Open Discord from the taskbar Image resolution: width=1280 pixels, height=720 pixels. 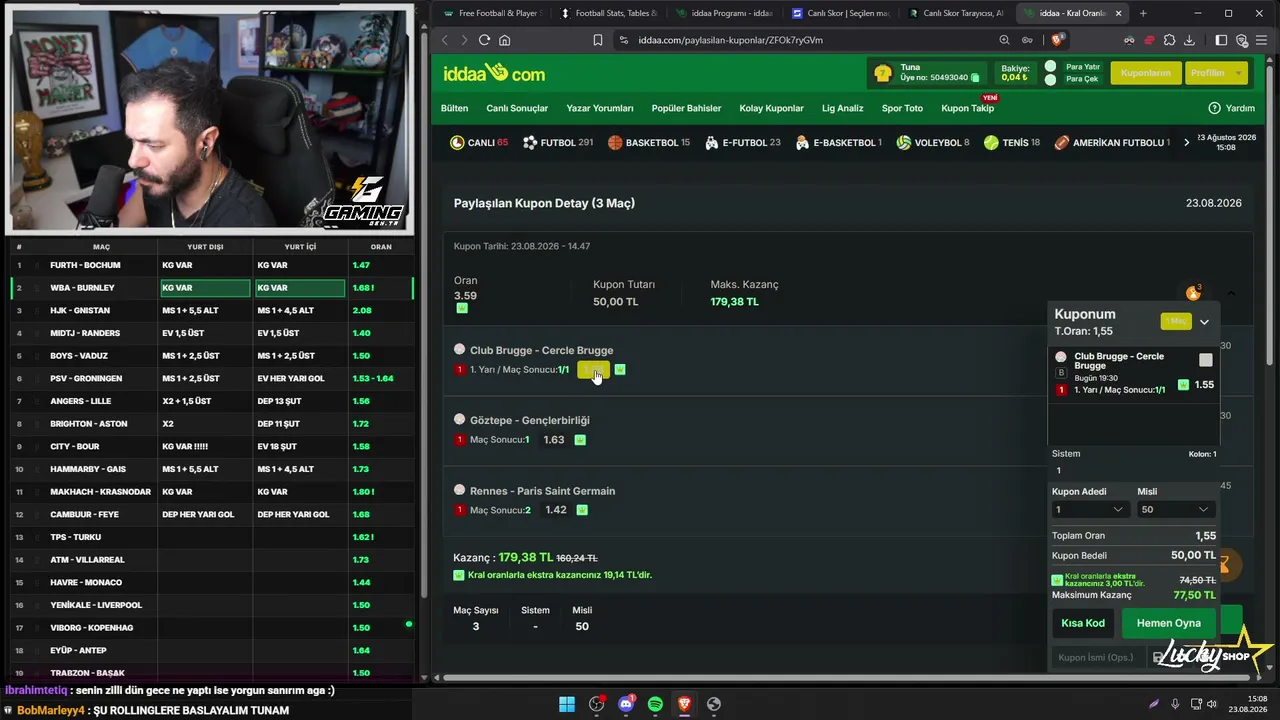click(626, 704)
